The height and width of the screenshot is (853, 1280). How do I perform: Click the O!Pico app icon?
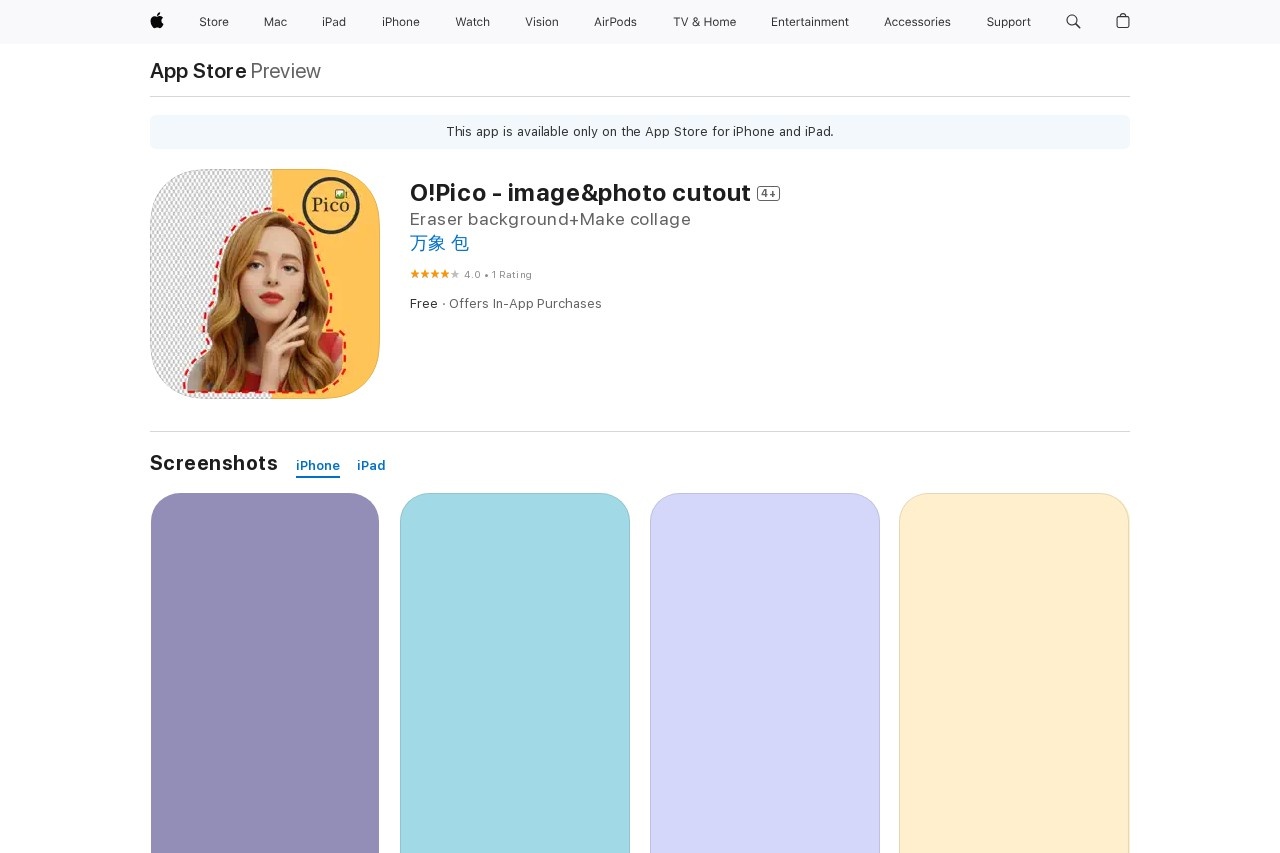click(x=265, y=284)
